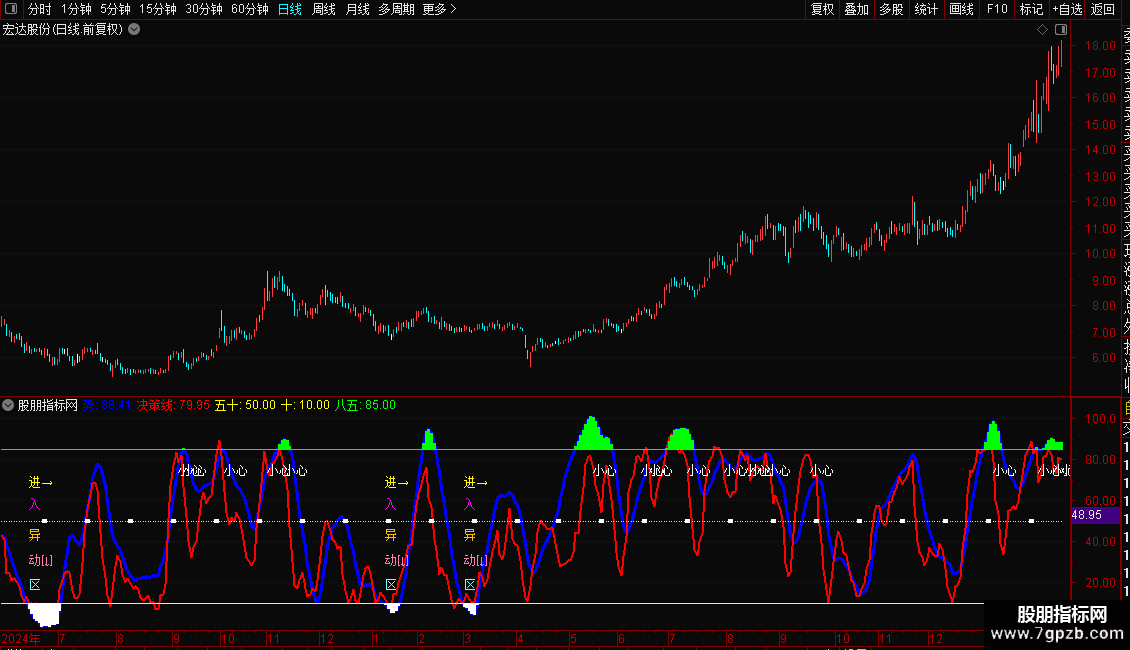Click the 标记 mark tool
The width and height of the screenshot is (1130, 650).
pos(1031,9)
